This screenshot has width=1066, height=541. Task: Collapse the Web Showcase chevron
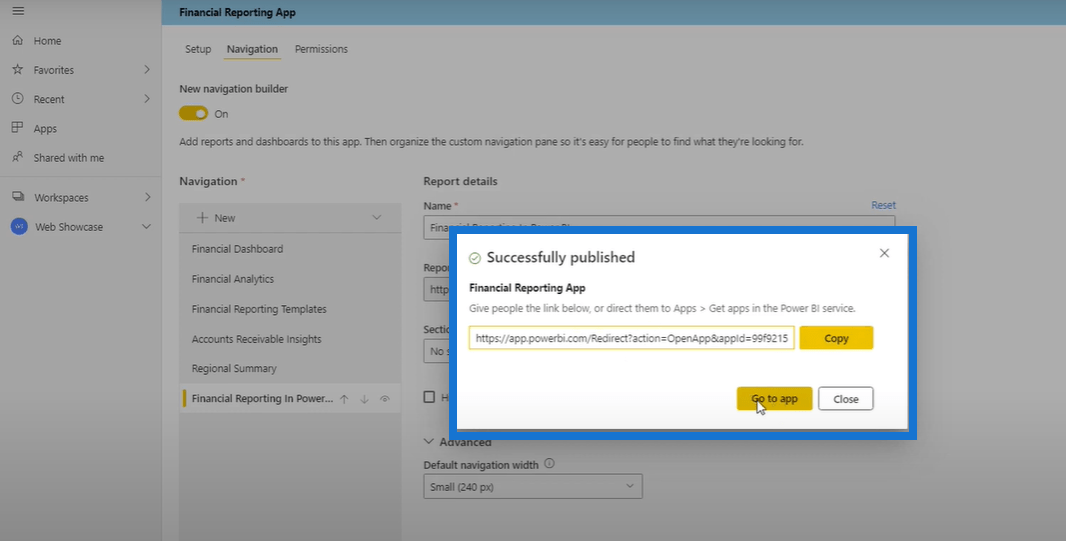146,227
